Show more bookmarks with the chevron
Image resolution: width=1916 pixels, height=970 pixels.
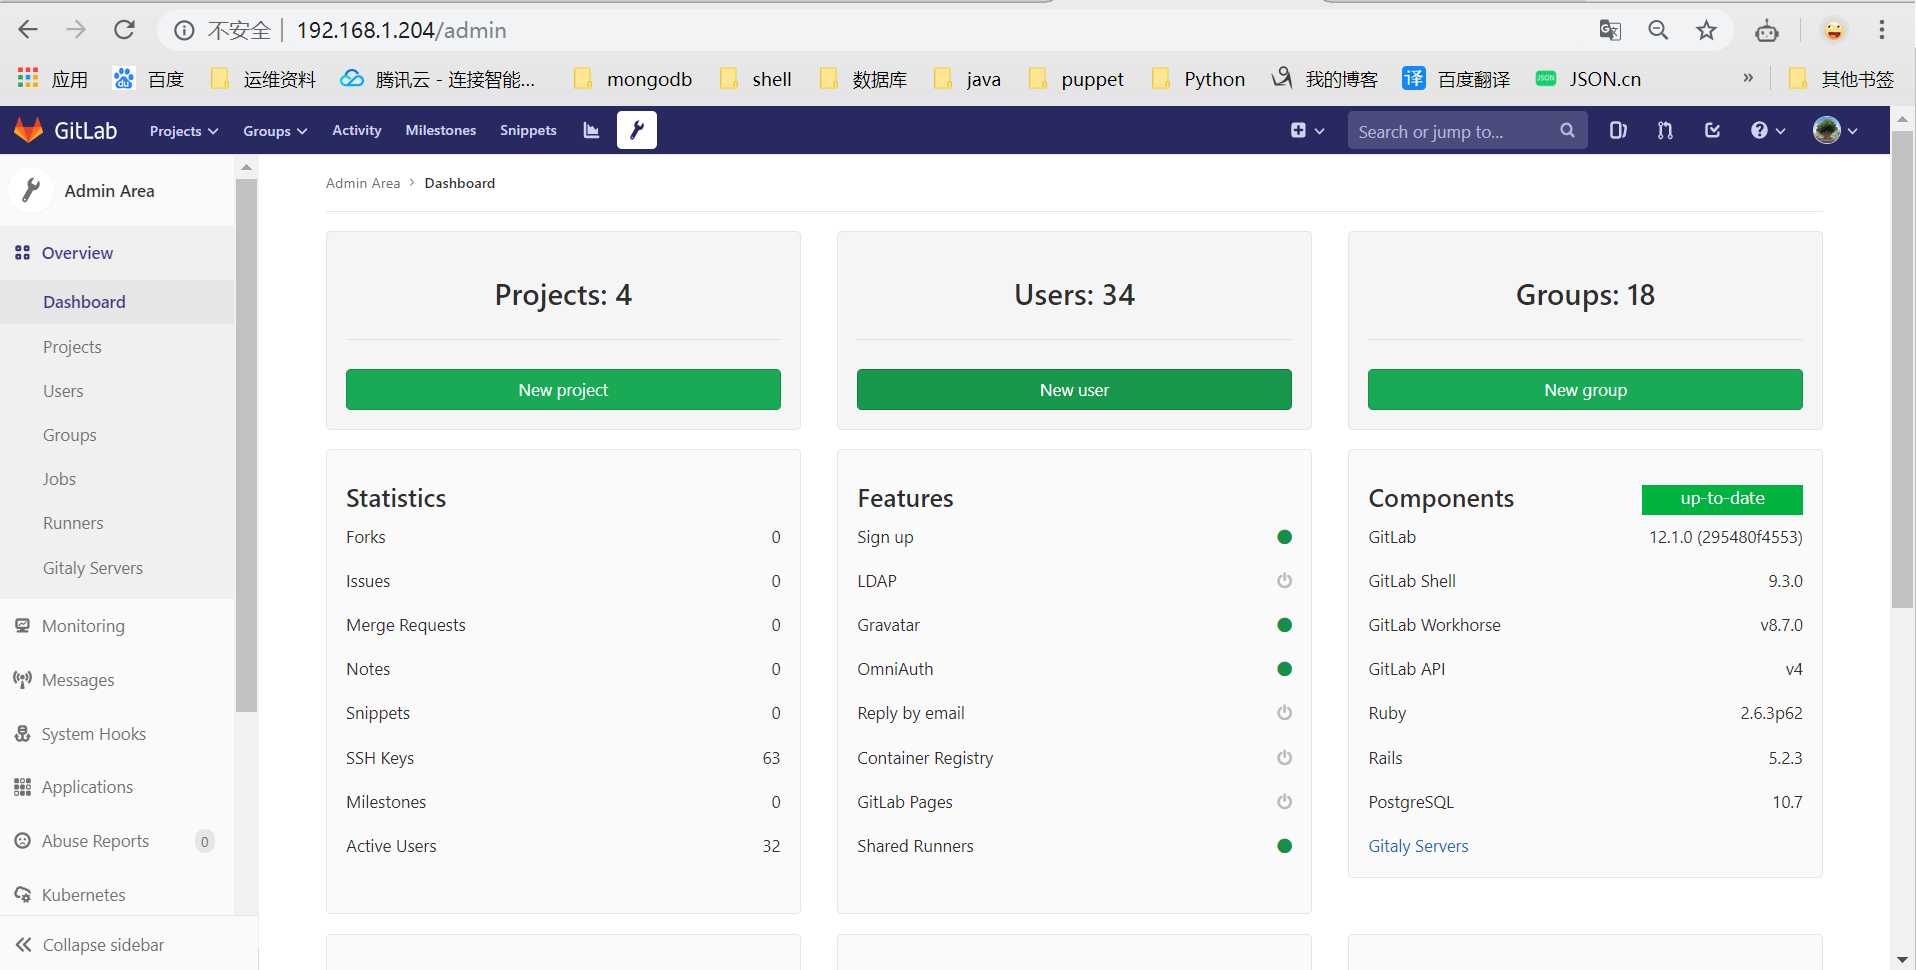pyautogui.click(x=1748, y=78)
